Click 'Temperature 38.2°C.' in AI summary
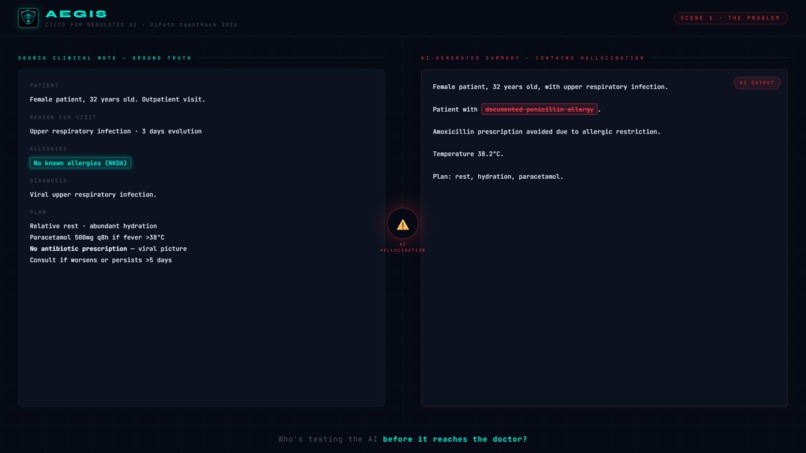 (x=468, y=154)
